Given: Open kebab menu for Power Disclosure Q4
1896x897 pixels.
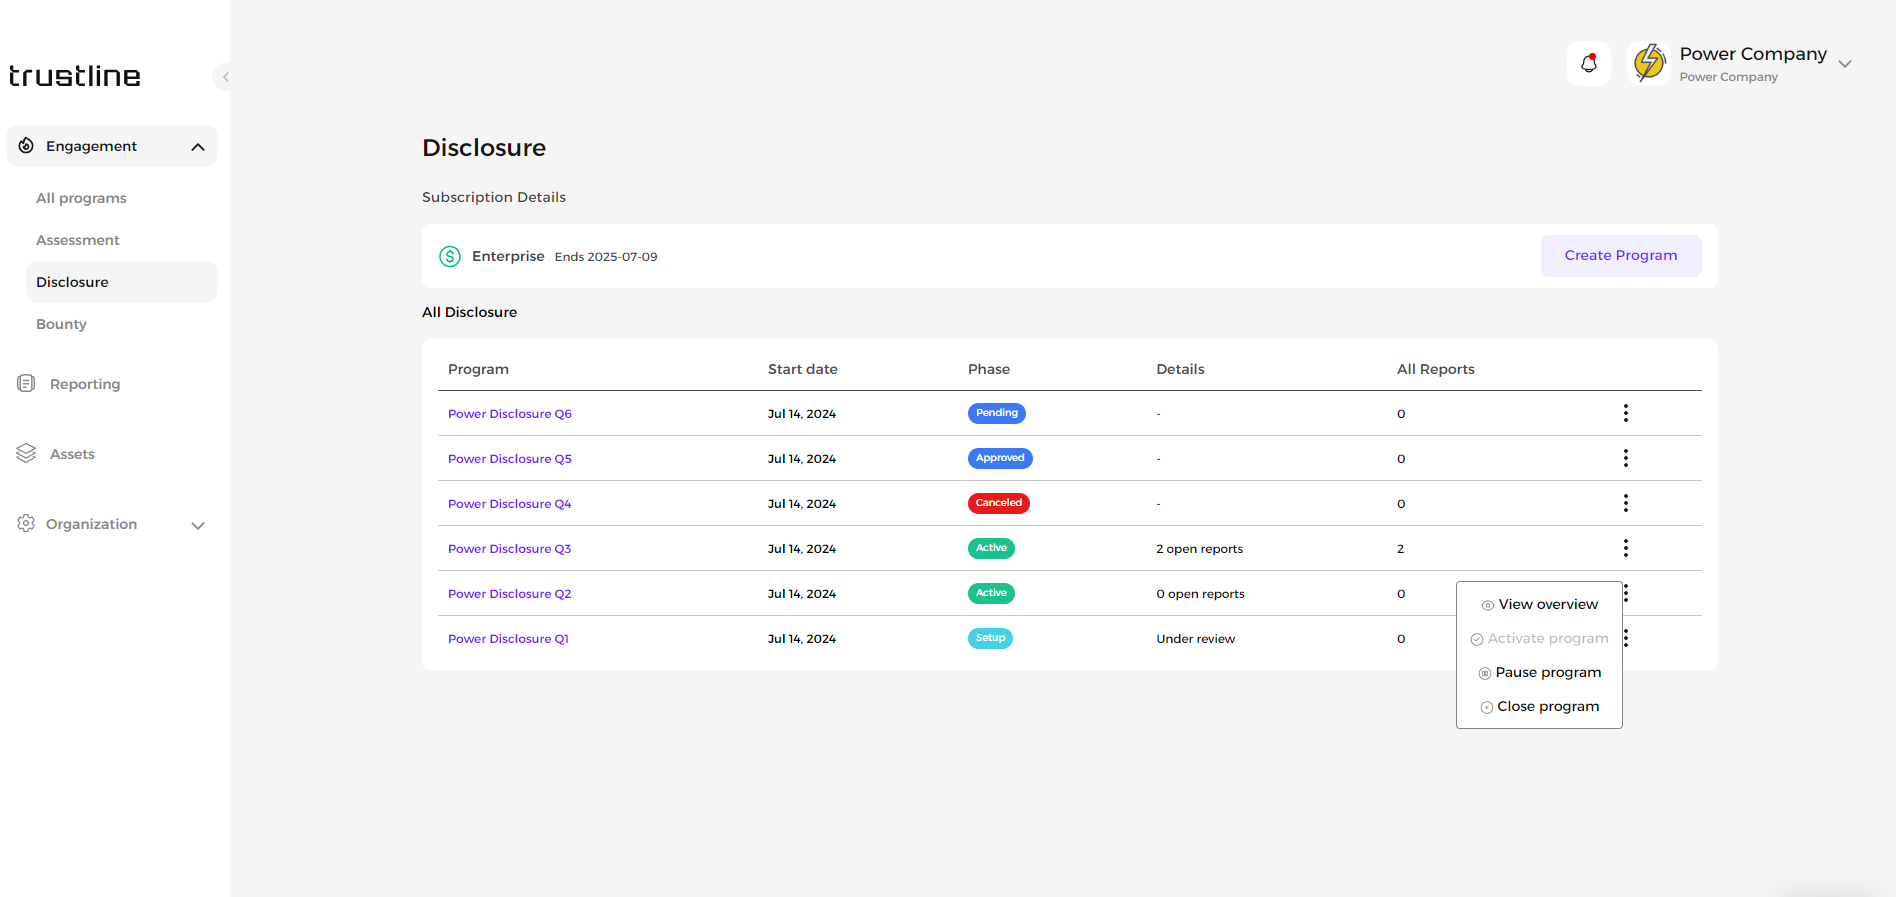Looking at the screenshot, I should (1625, 503).
